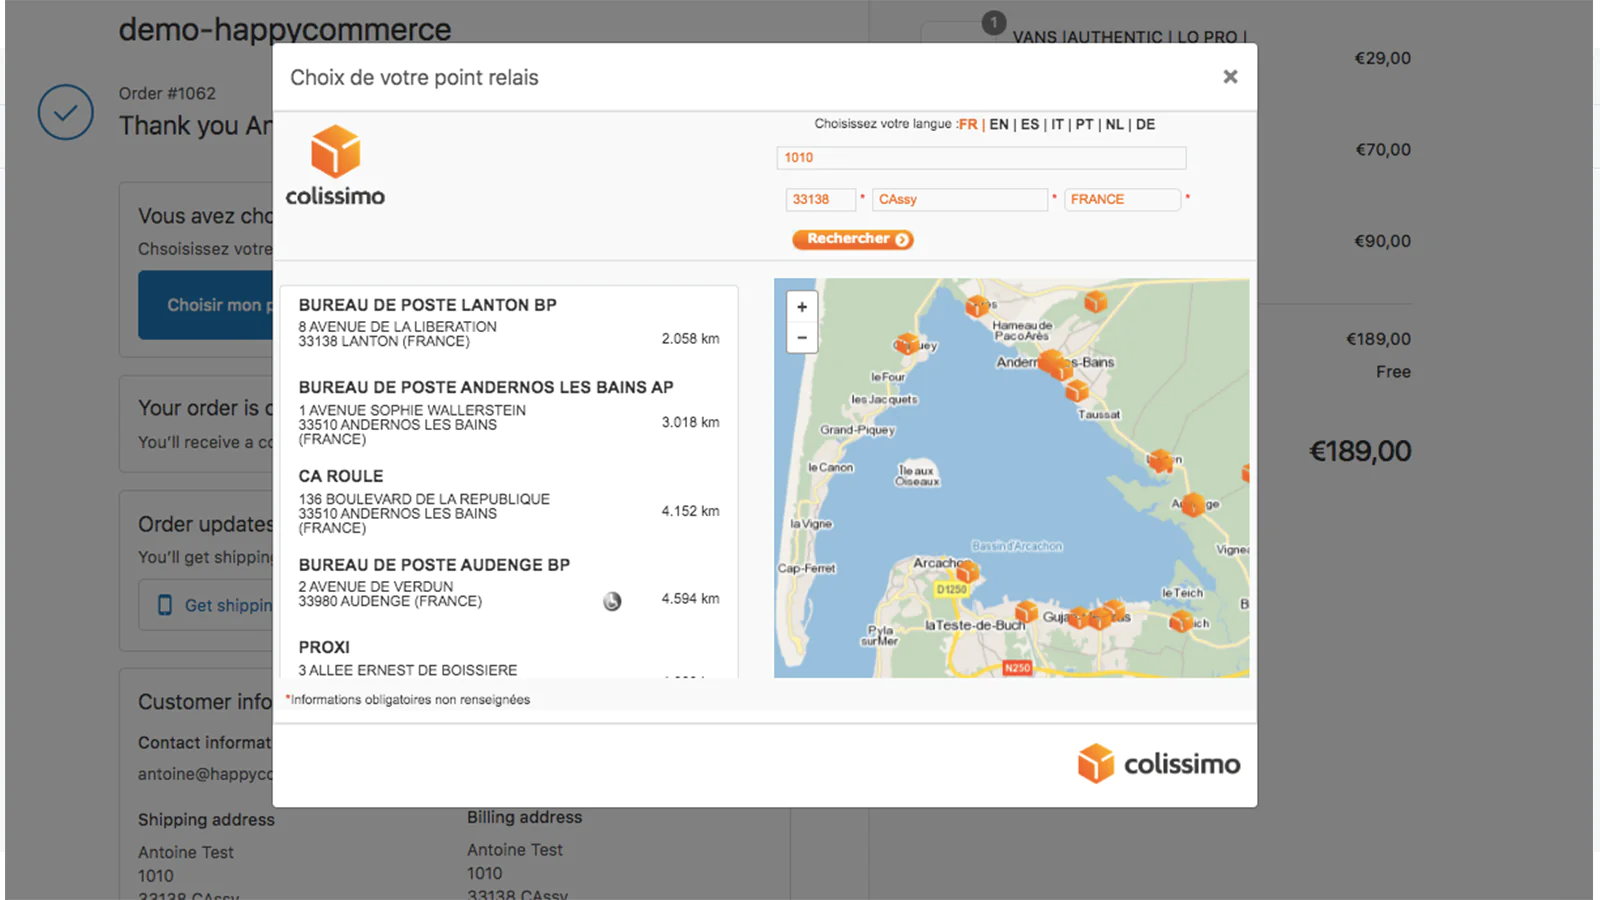
Task: Zoom out on the relay map
Action: coord(802,338)
